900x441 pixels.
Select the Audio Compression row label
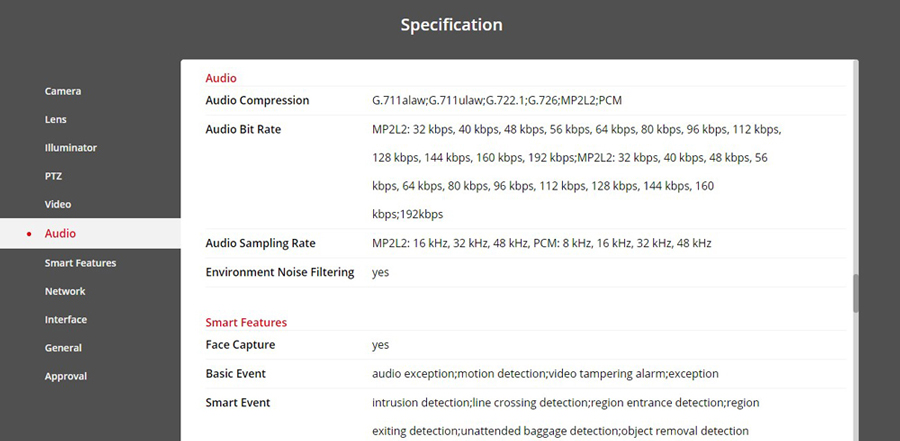pyautogui.click(x=257, y=100)
